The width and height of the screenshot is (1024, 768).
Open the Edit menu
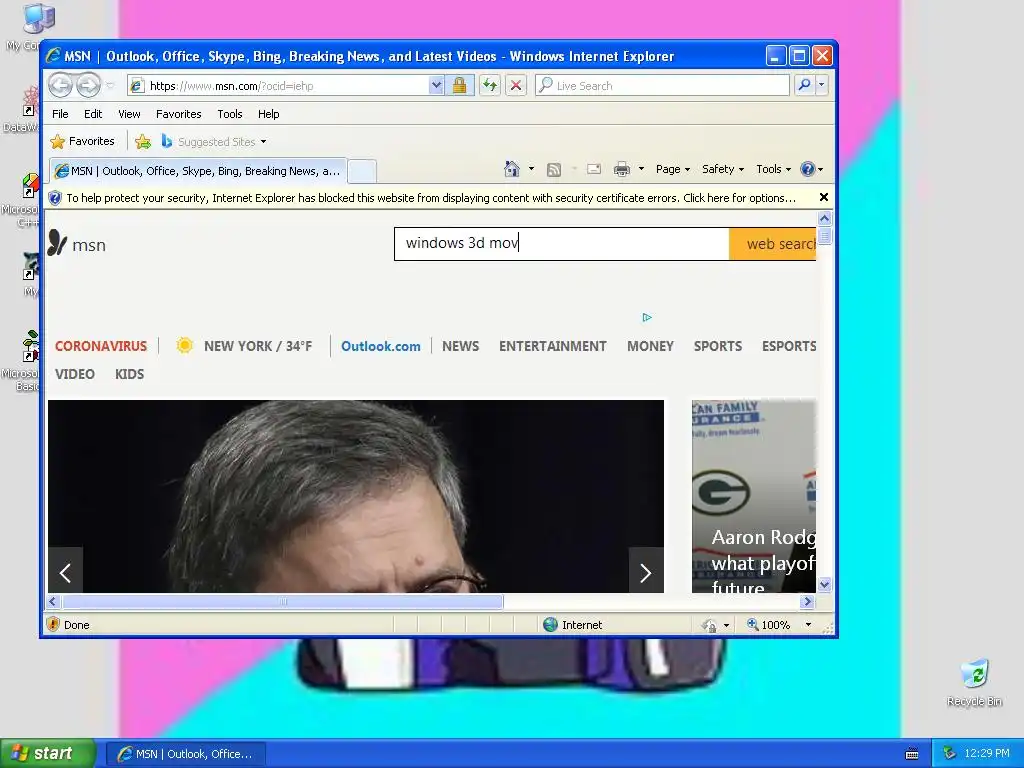(93, 114)
